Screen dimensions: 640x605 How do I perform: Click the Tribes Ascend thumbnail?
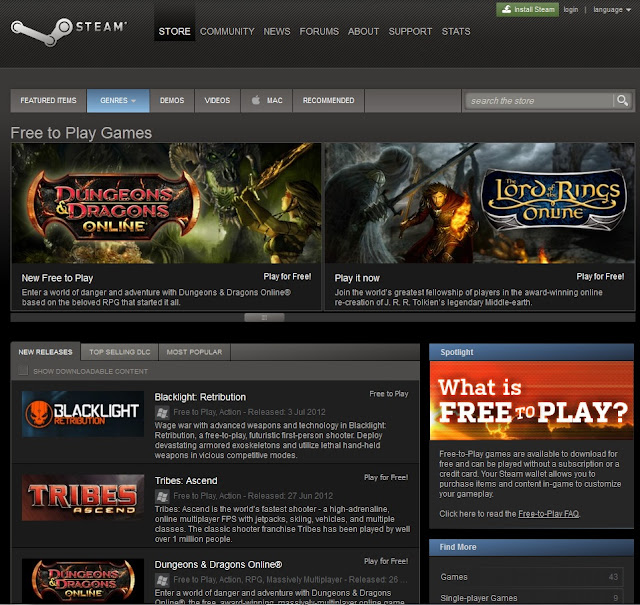pos(83,498)
